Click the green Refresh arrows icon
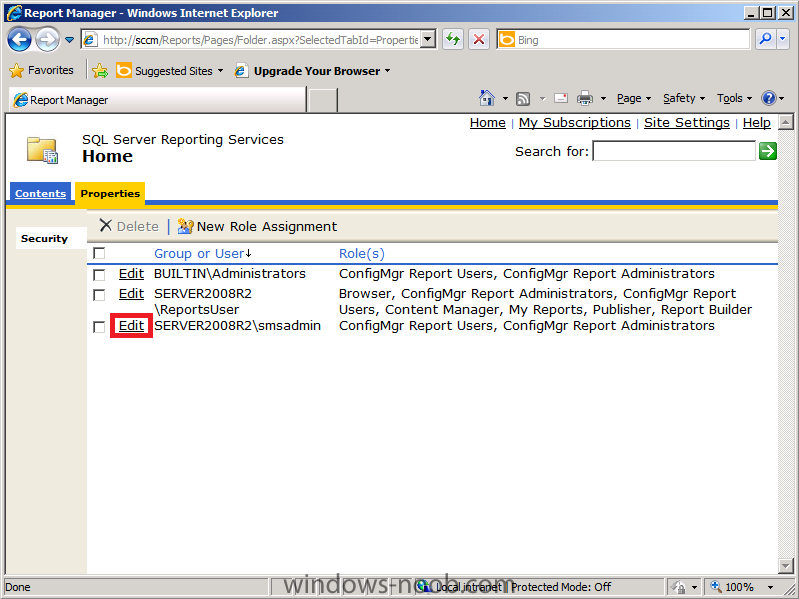This screenshot has width=799, height=599. coord(452,39)
